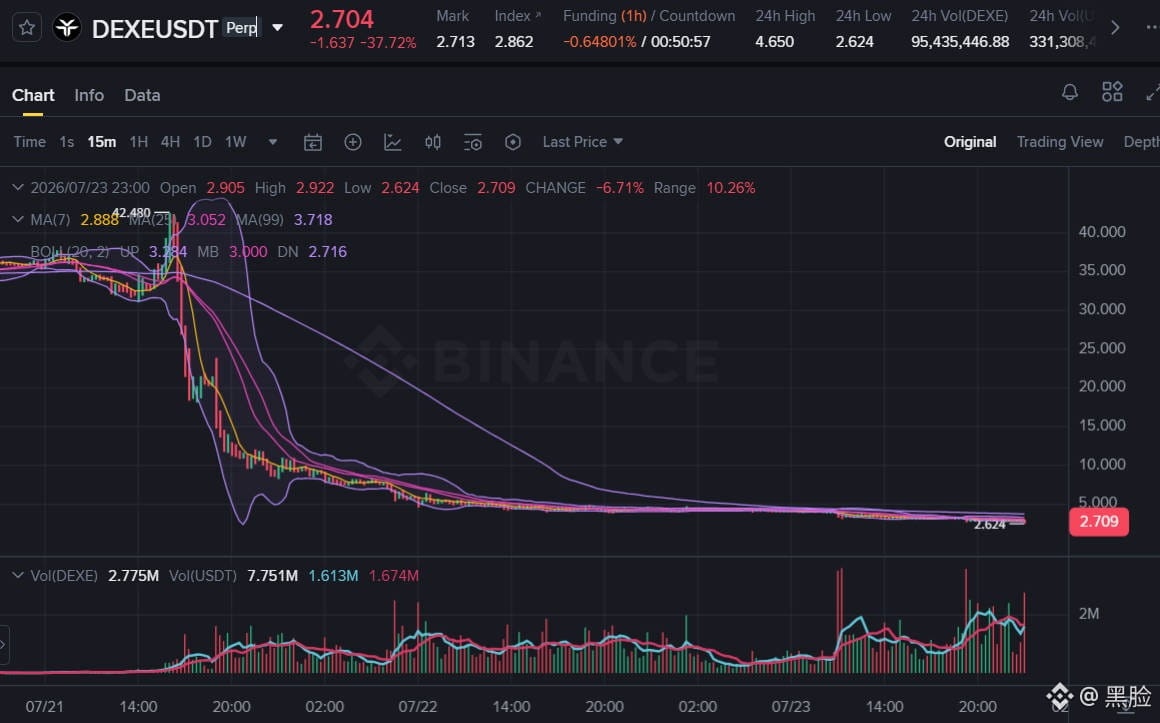Click the add/compare plus circle icon
This screenshot has height=723, width=1160.
click(353, 142)
